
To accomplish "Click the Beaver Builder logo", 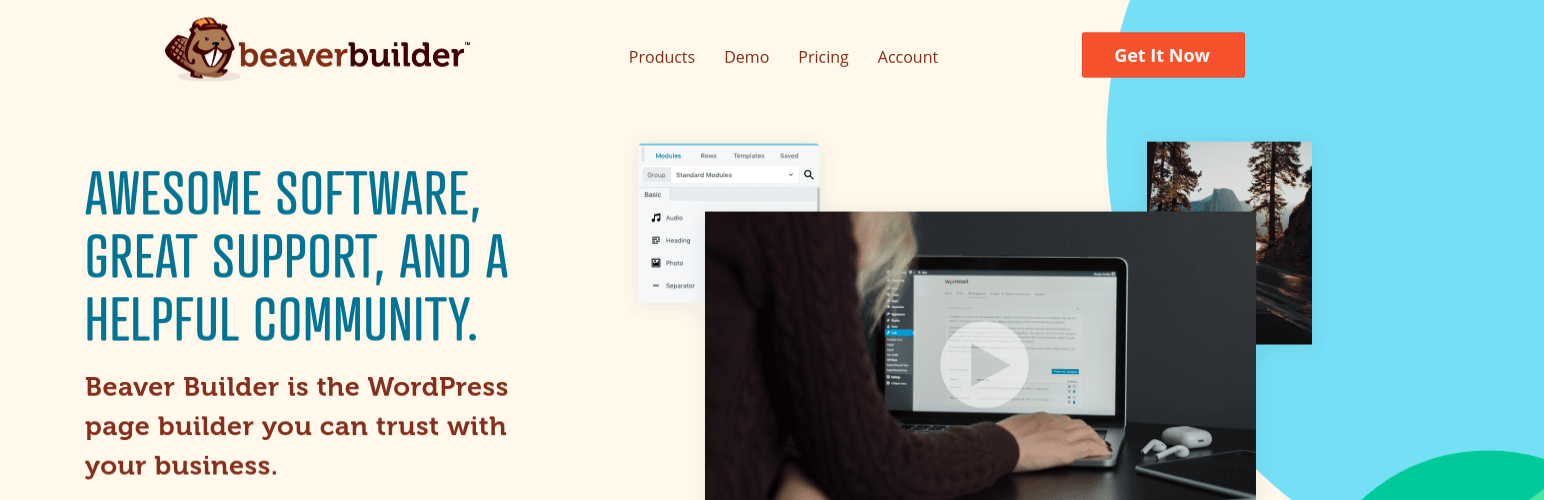I will pyautogui.click(x=318, y=49).
